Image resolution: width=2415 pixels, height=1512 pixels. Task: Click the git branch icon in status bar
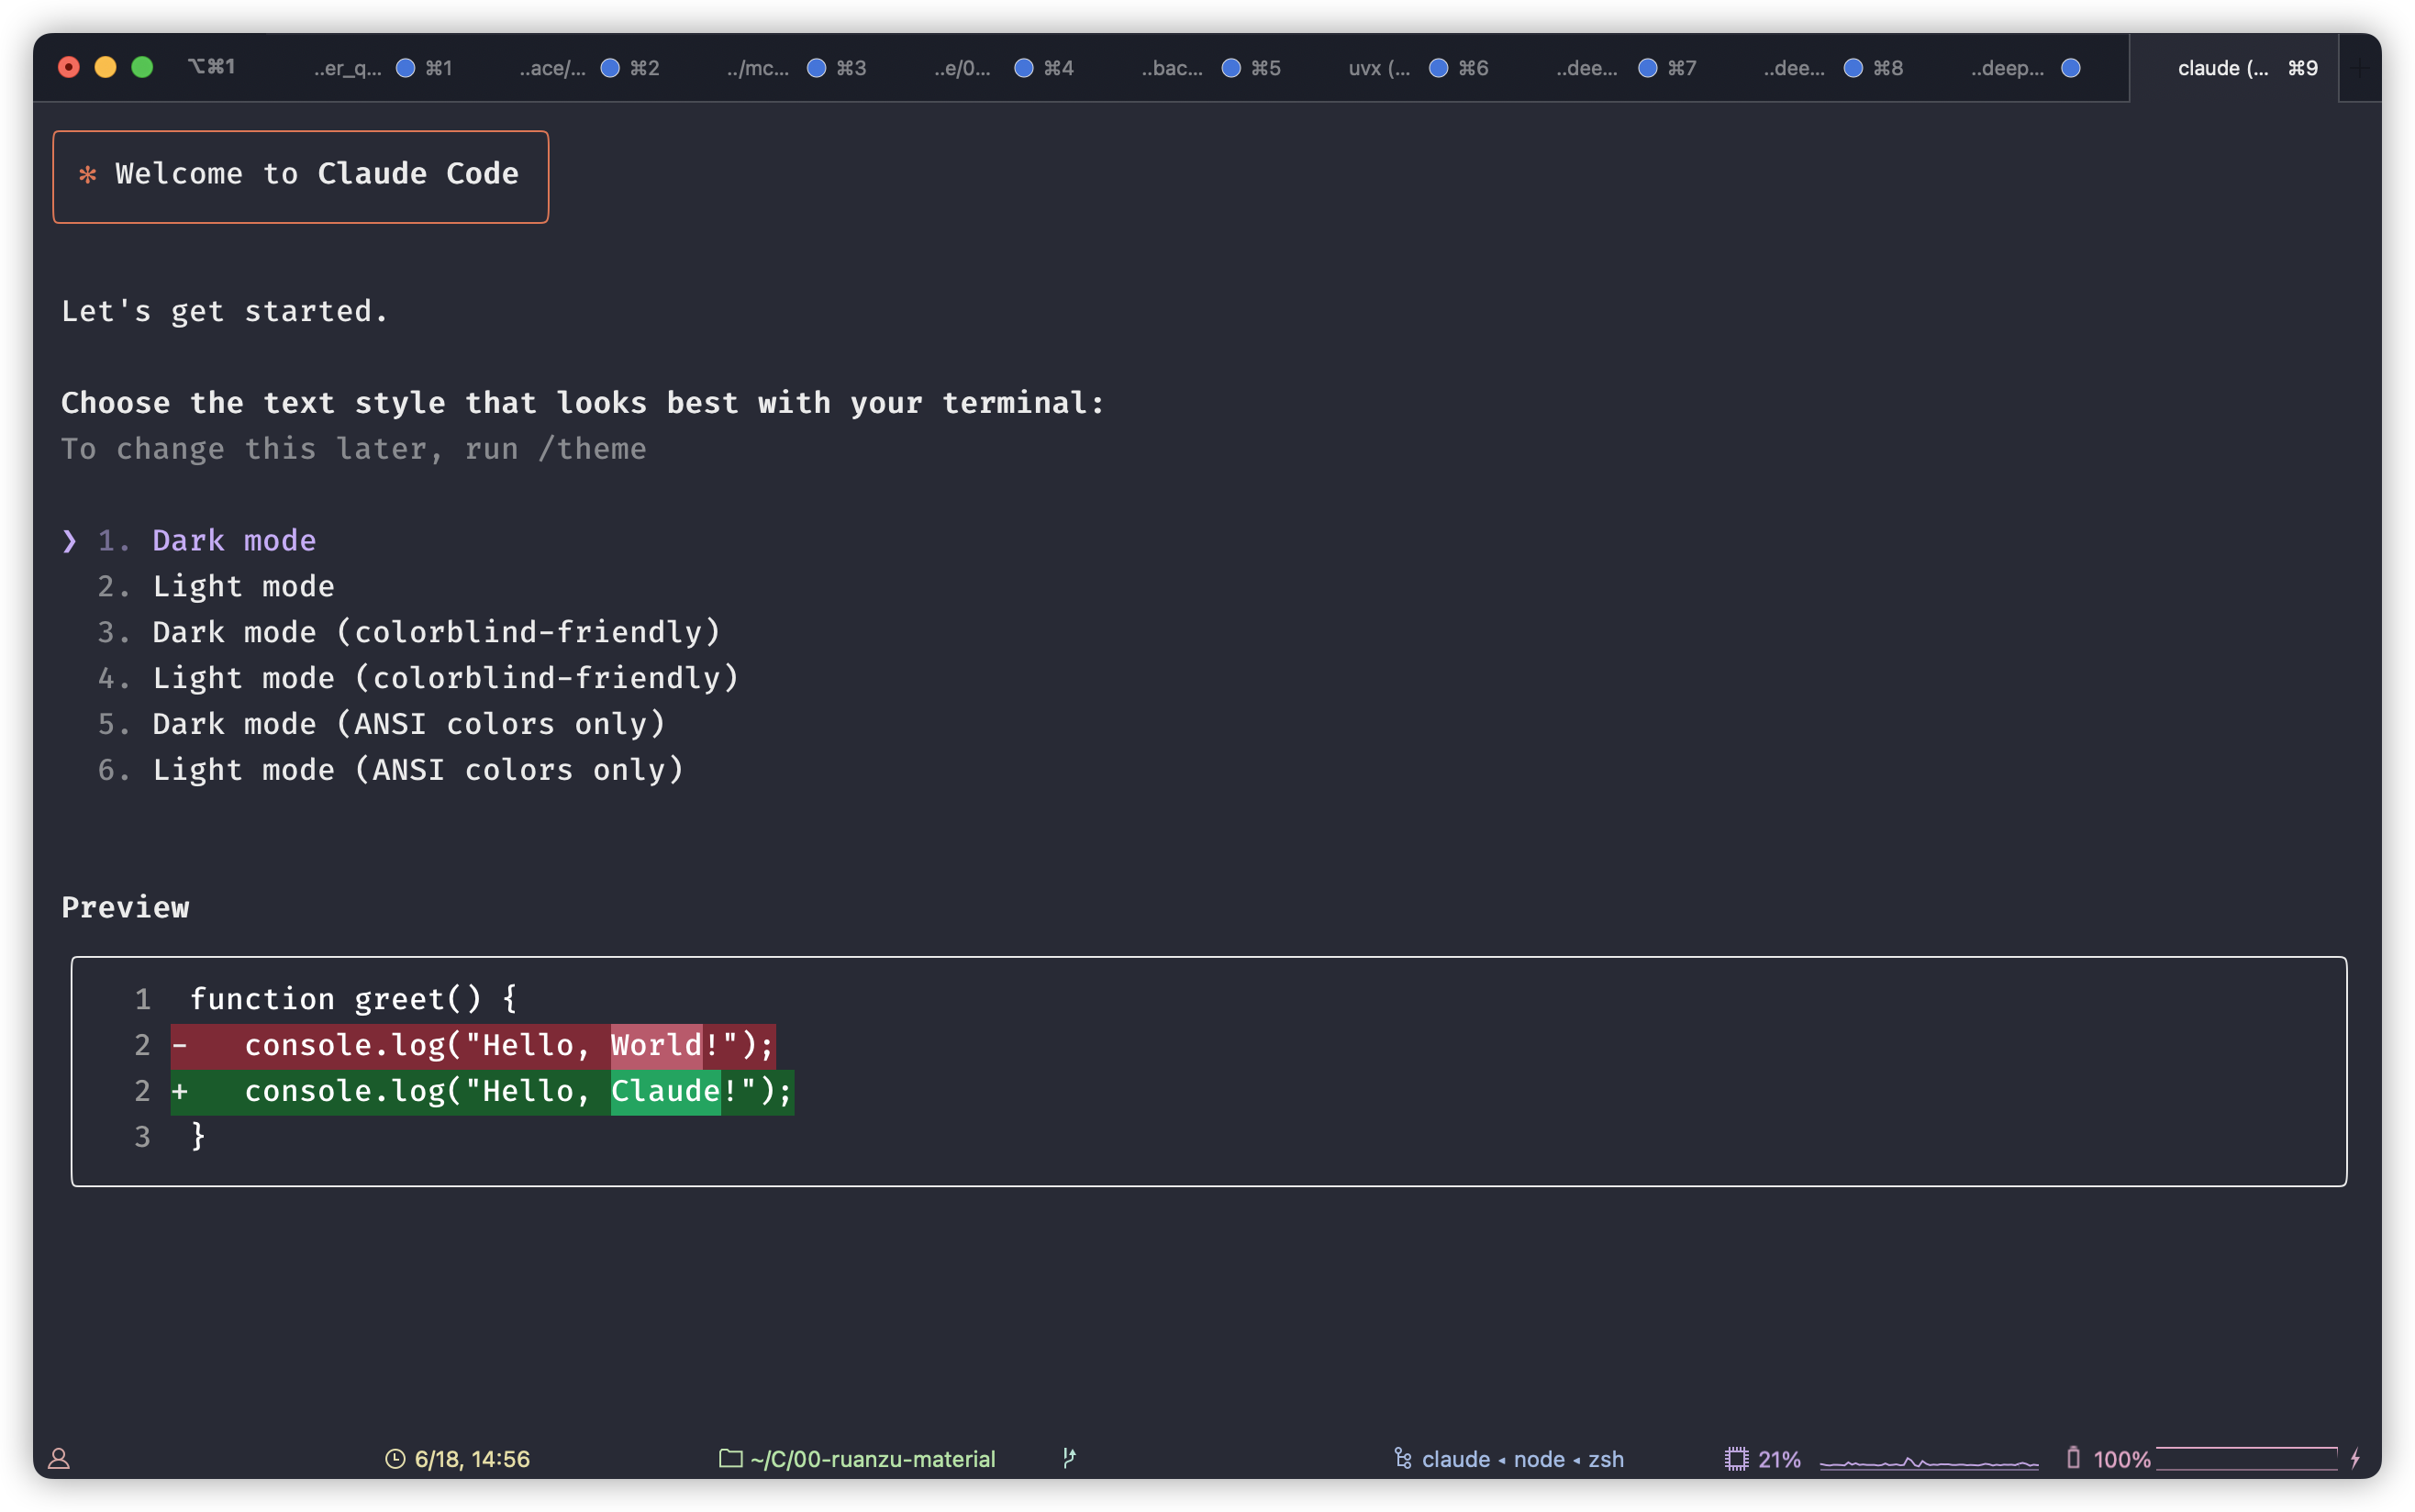1069,1458
